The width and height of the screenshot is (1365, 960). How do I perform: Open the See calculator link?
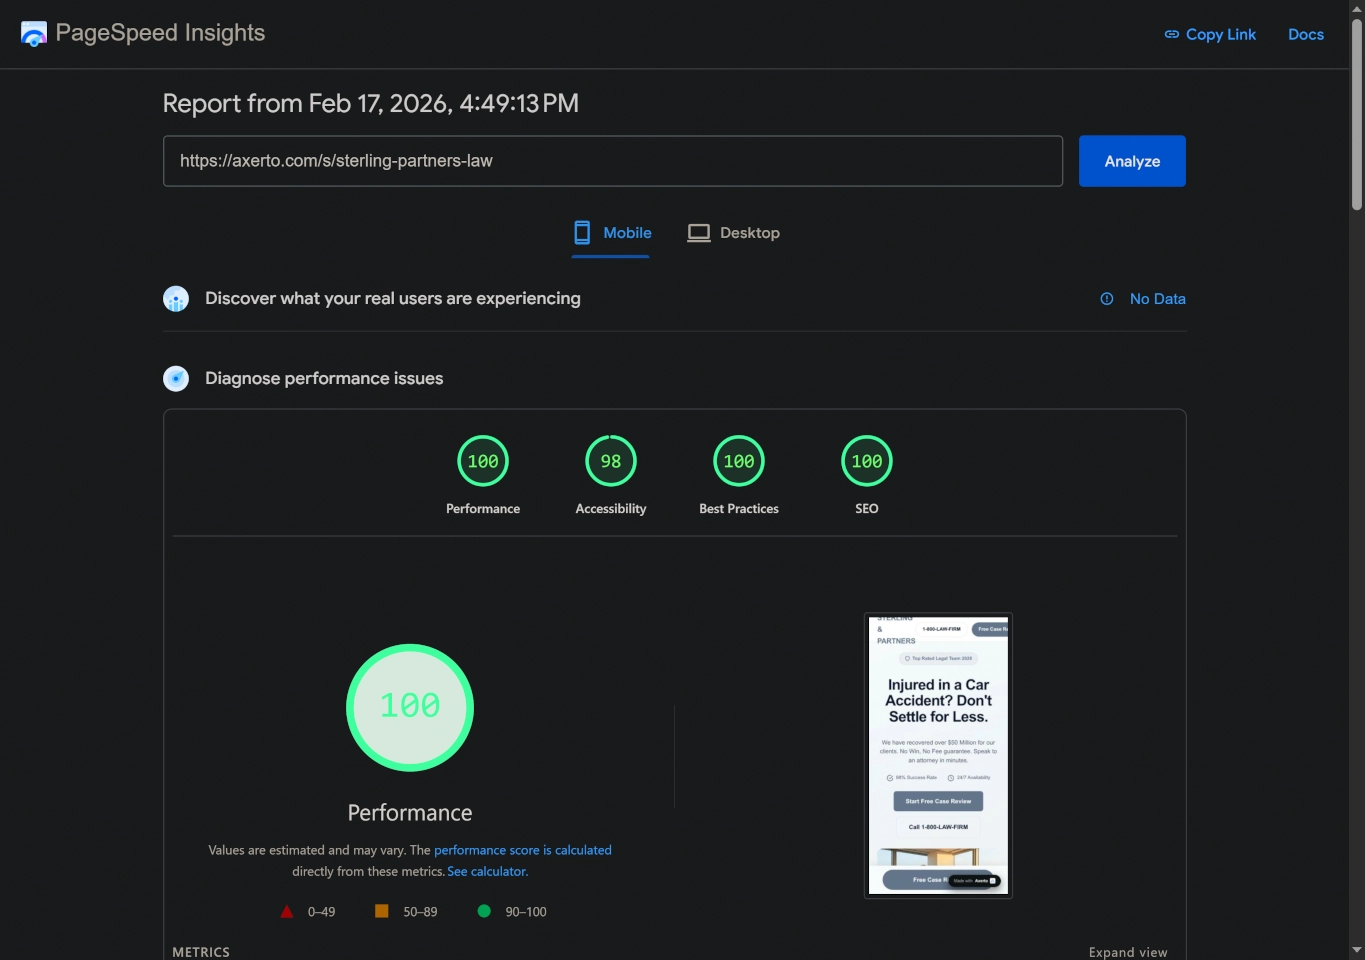pos(486,871)
